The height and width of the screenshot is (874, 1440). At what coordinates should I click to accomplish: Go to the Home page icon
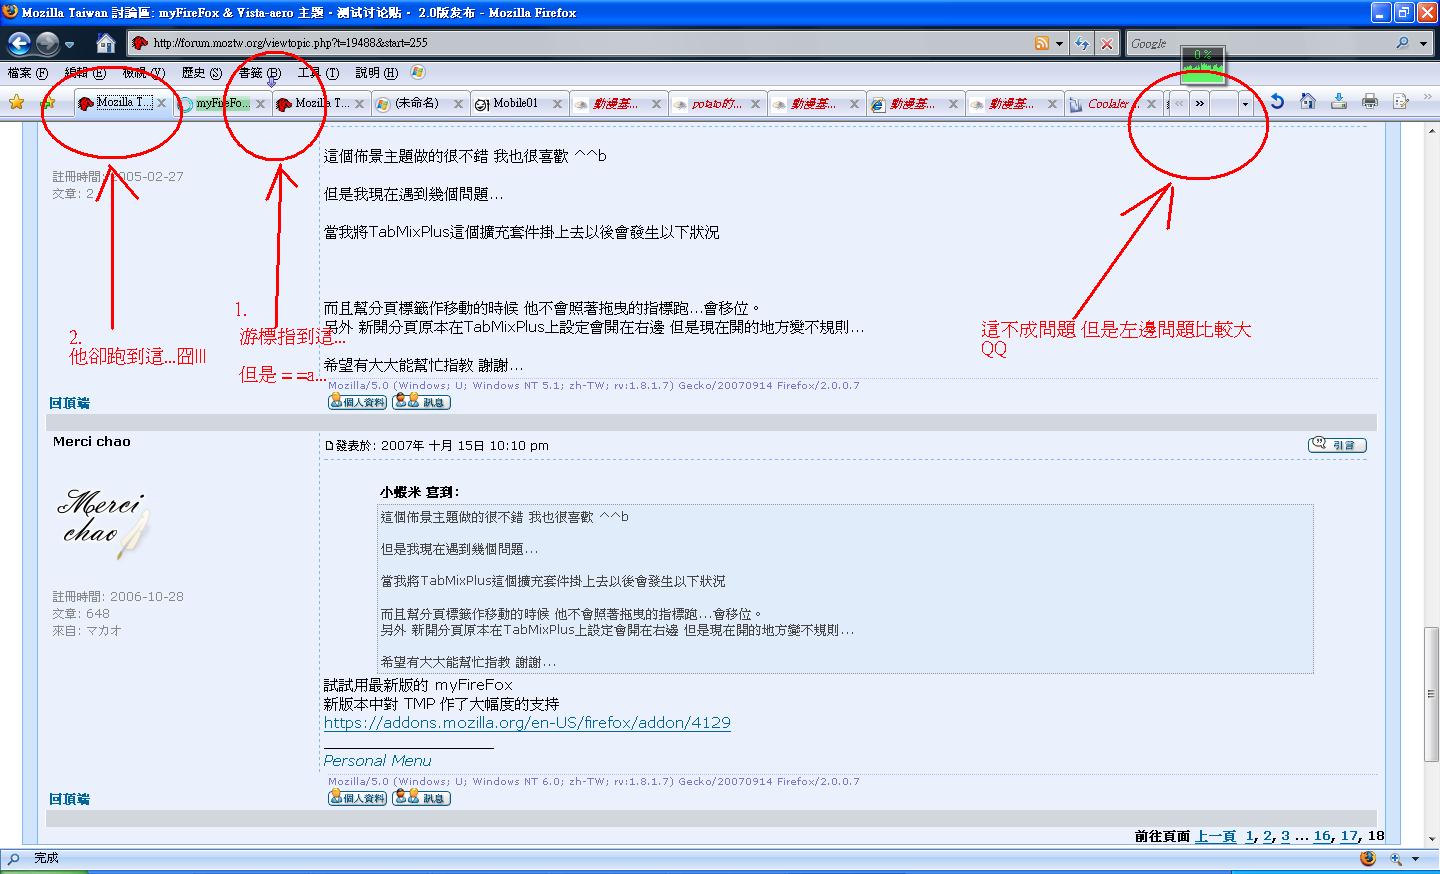[x=106, y=43]
